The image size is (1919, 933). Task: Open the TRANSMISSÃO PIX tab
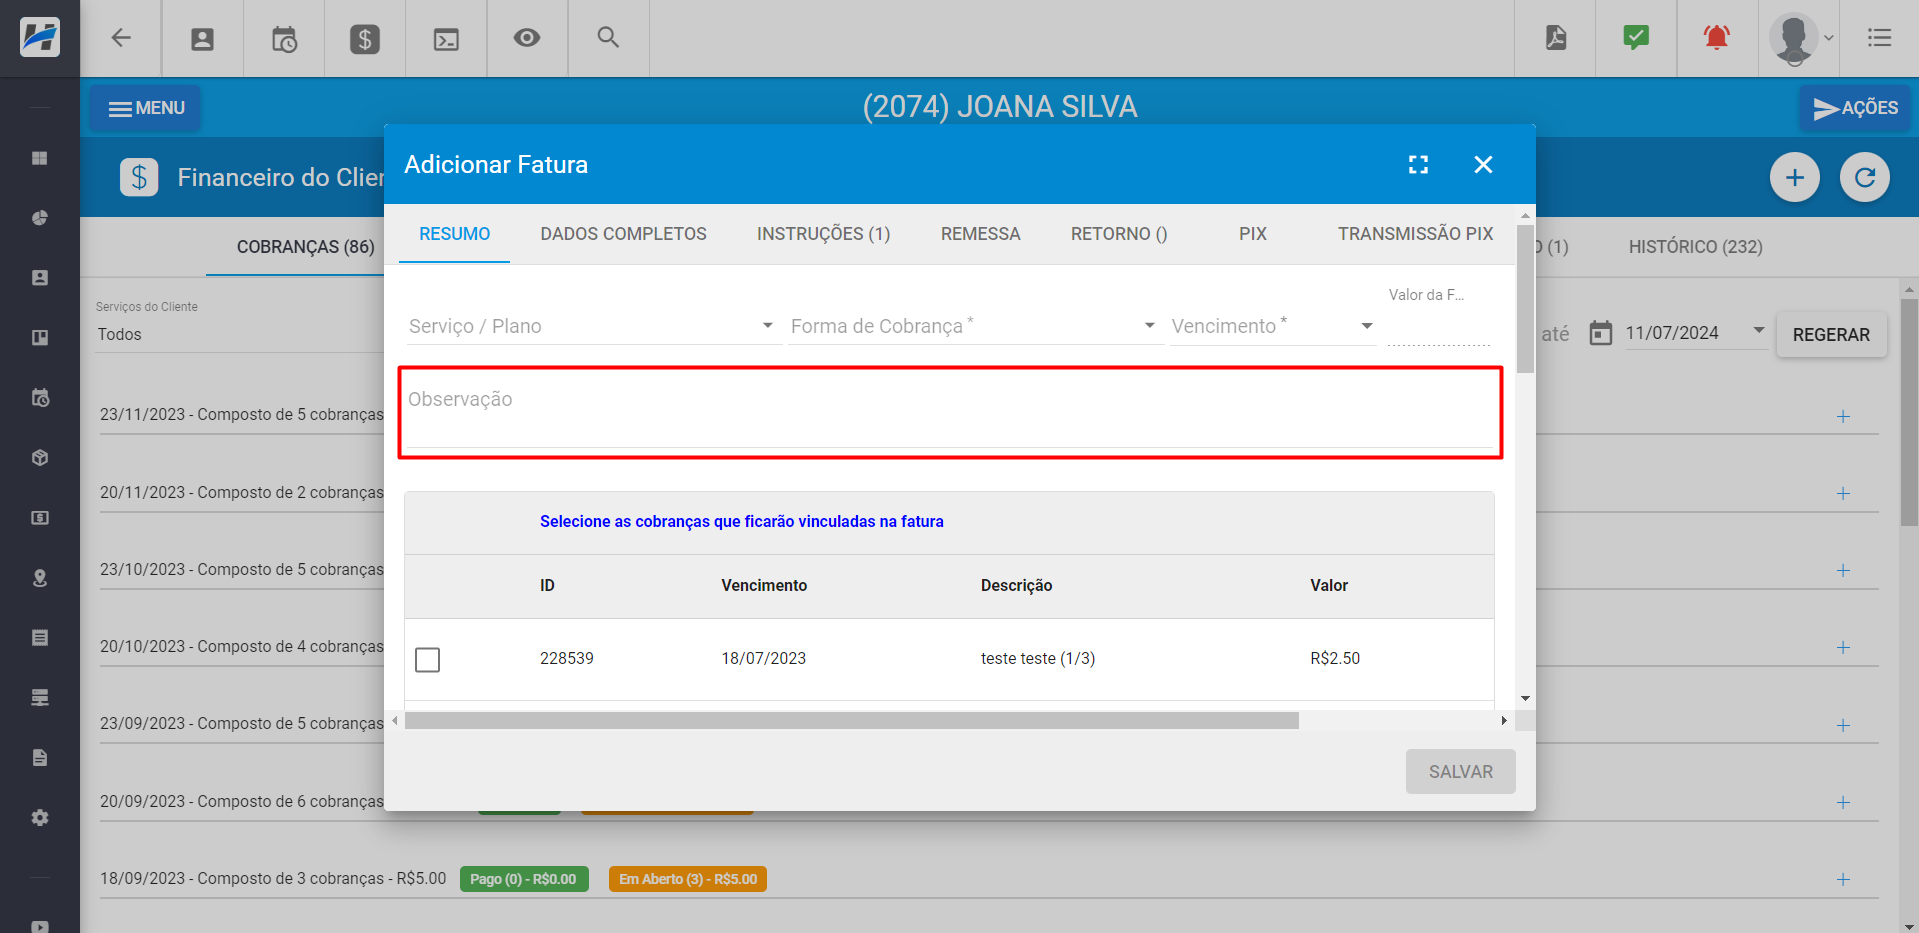point(1415,234)
